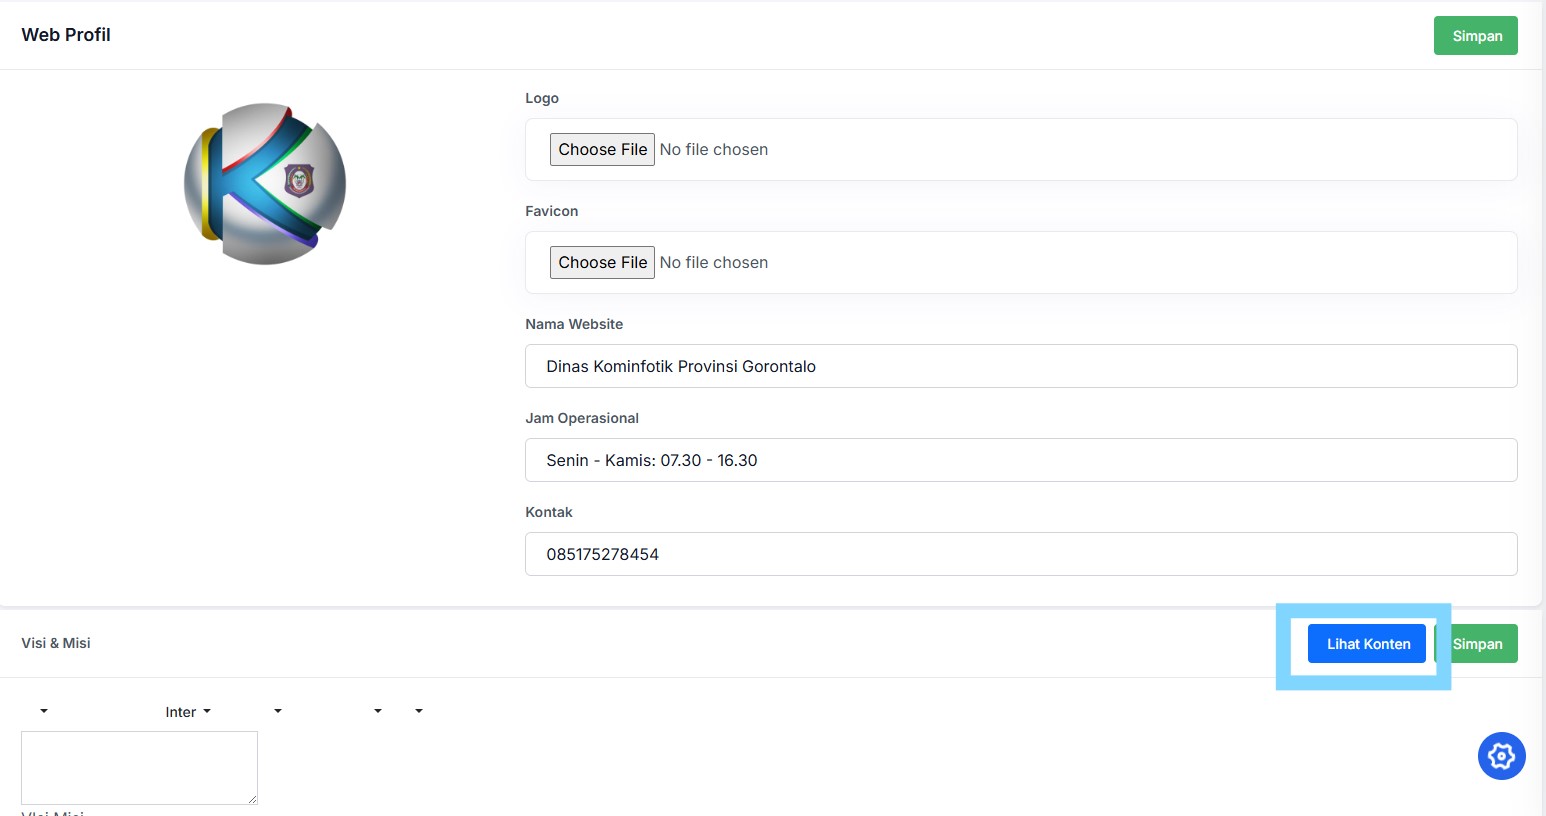Choose a file for the Favicon field
Viewport: 1546px width, 816px height.
click(x=602, y=262)
